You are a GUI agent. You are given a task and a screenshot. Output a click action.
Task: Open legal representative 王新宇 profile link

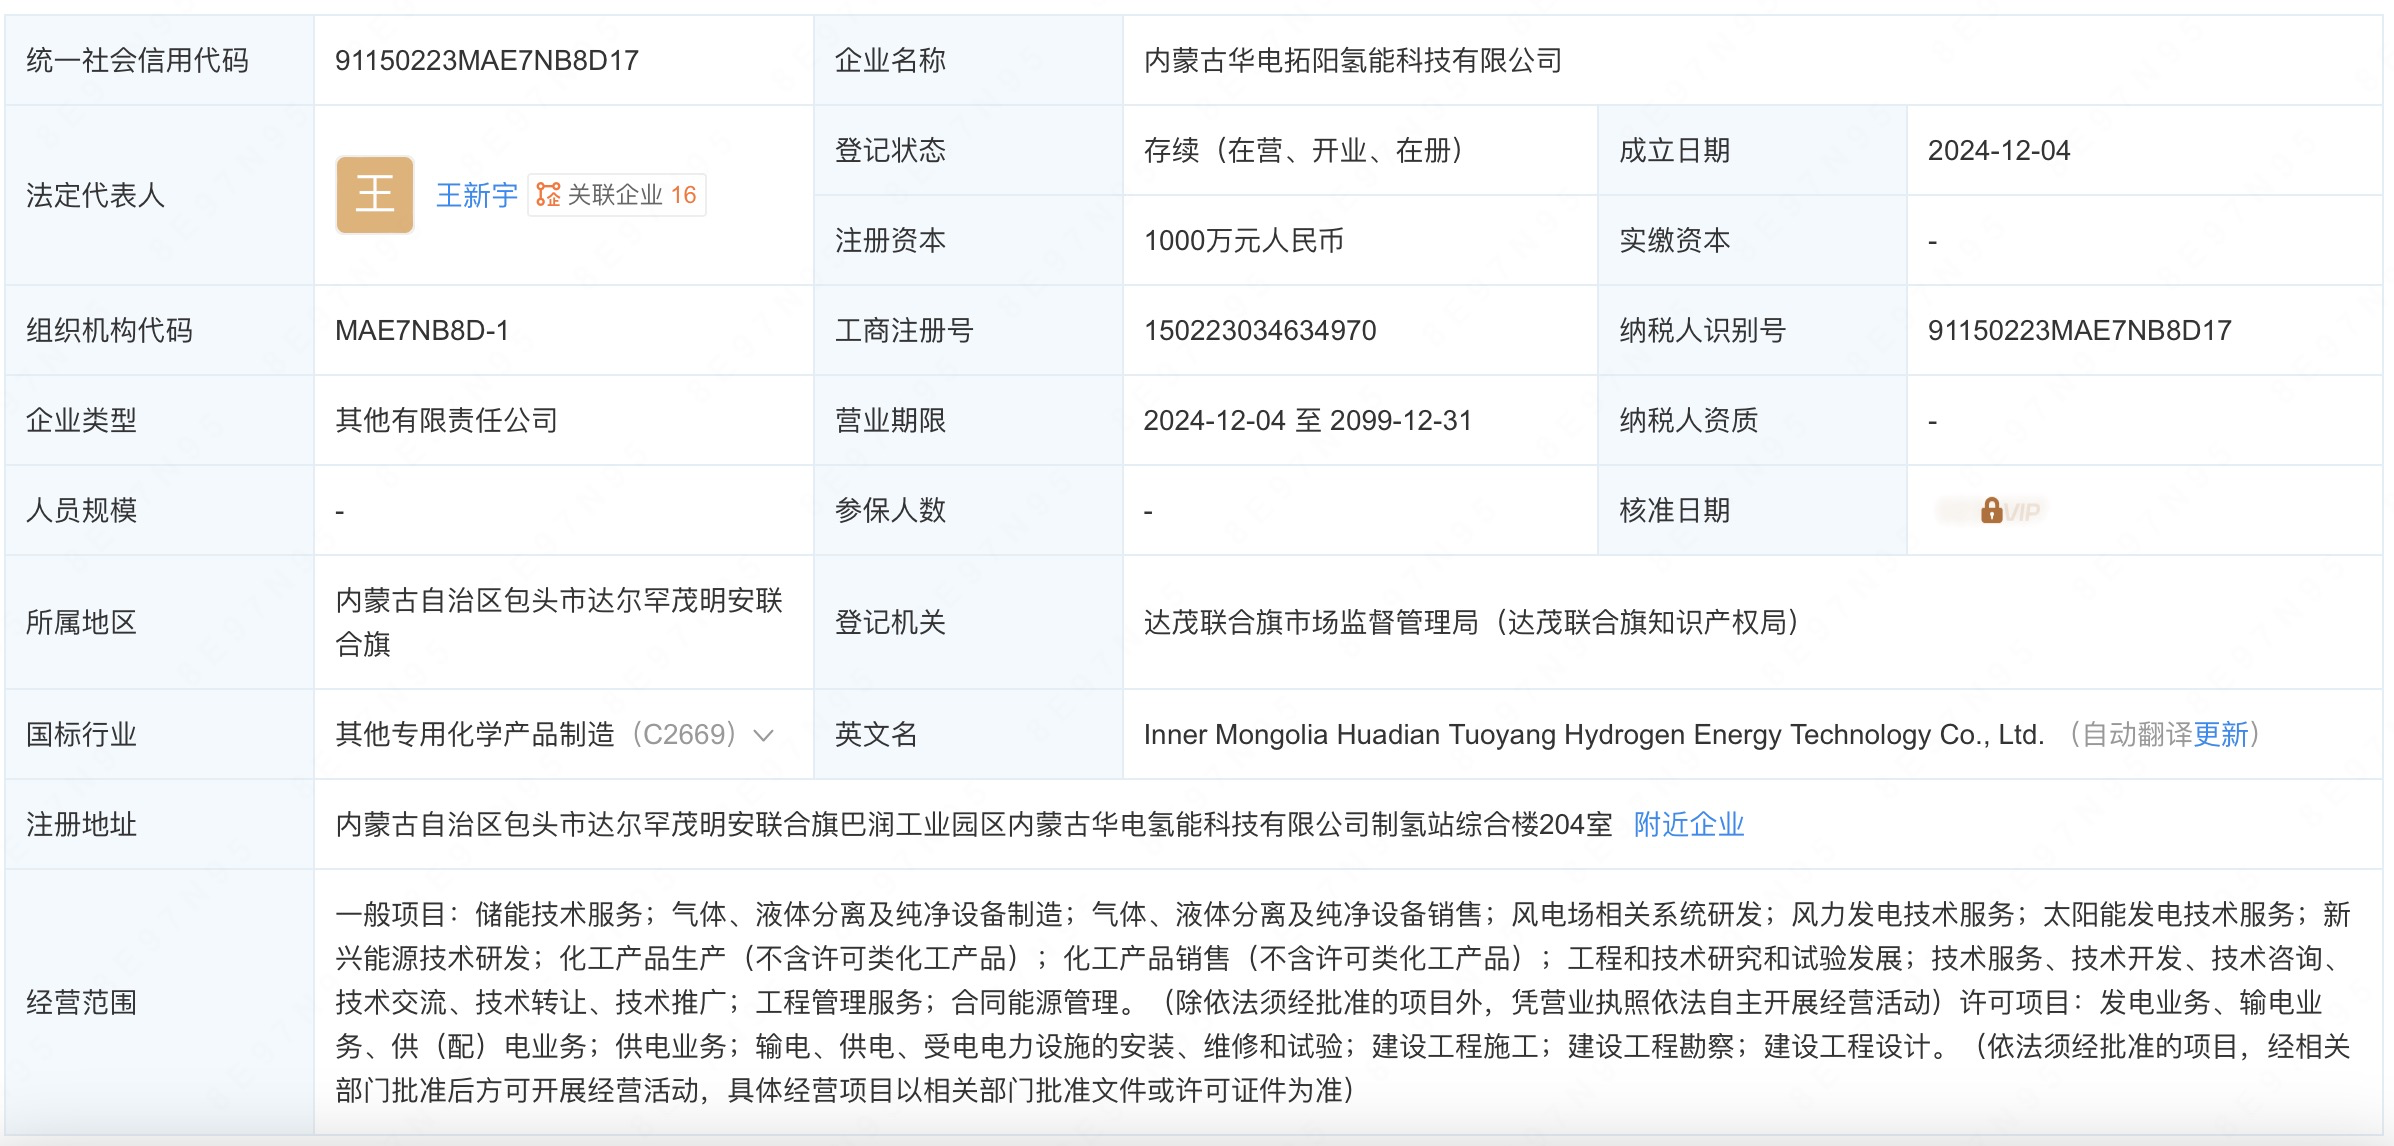pyautogui.click(x=476, y=195)
